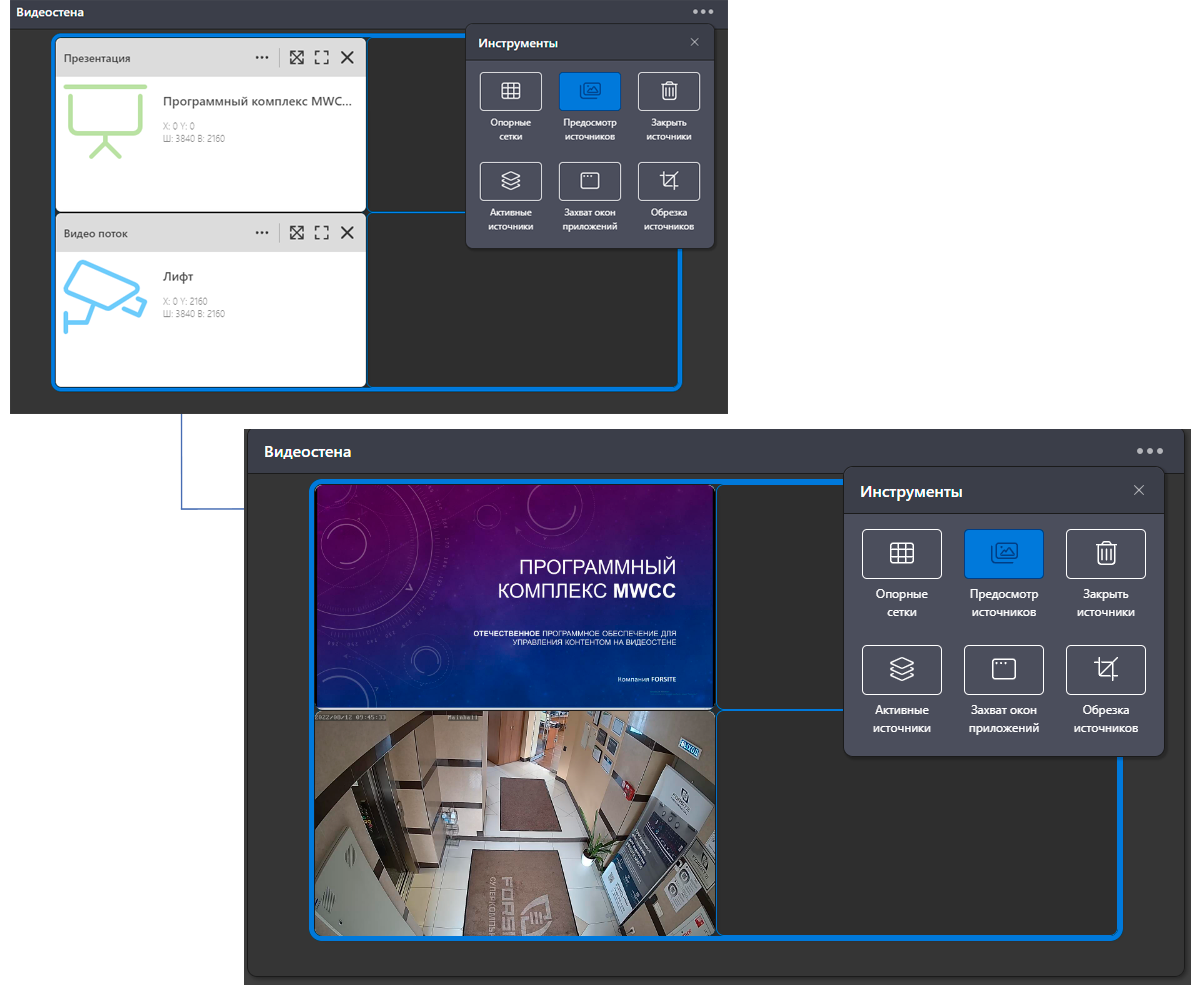
Task: Open three-dot menu of upper Видеостена panel
Action: [704, 12]
